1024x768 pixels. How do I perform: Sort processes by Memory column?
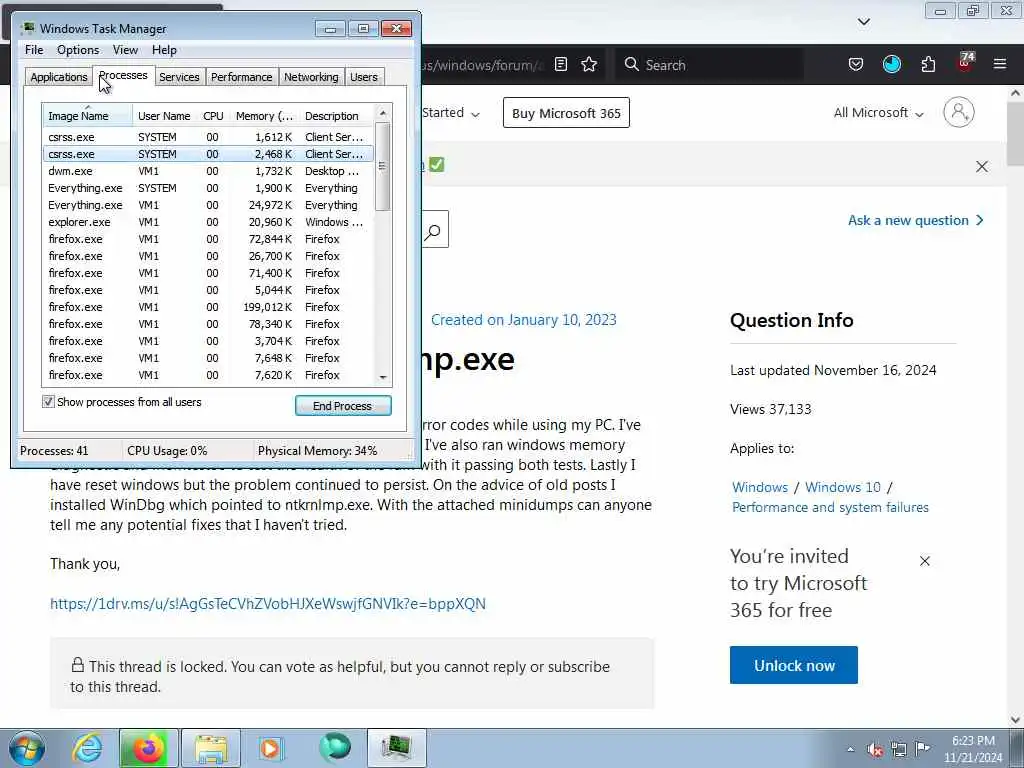(x=264, y=116)
